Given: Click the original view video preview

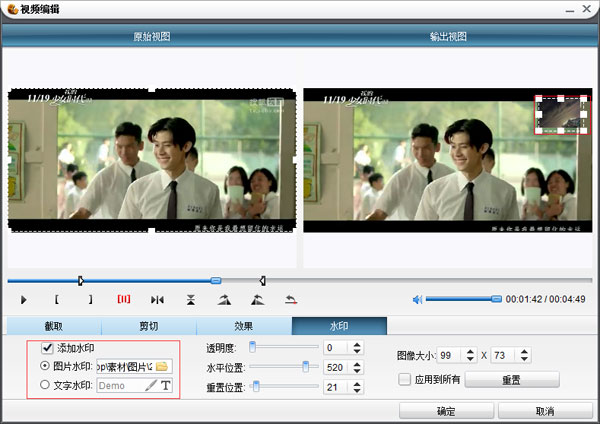Looking at the screenshot, I should tap(152, 159).
